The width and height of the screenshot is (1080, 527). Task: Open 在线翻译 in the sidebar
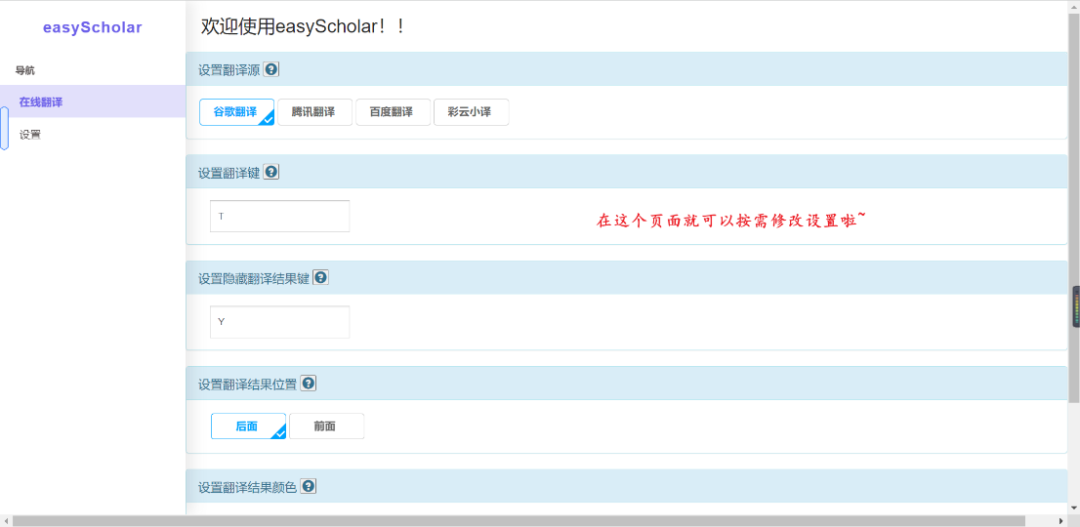pos(92,102)
